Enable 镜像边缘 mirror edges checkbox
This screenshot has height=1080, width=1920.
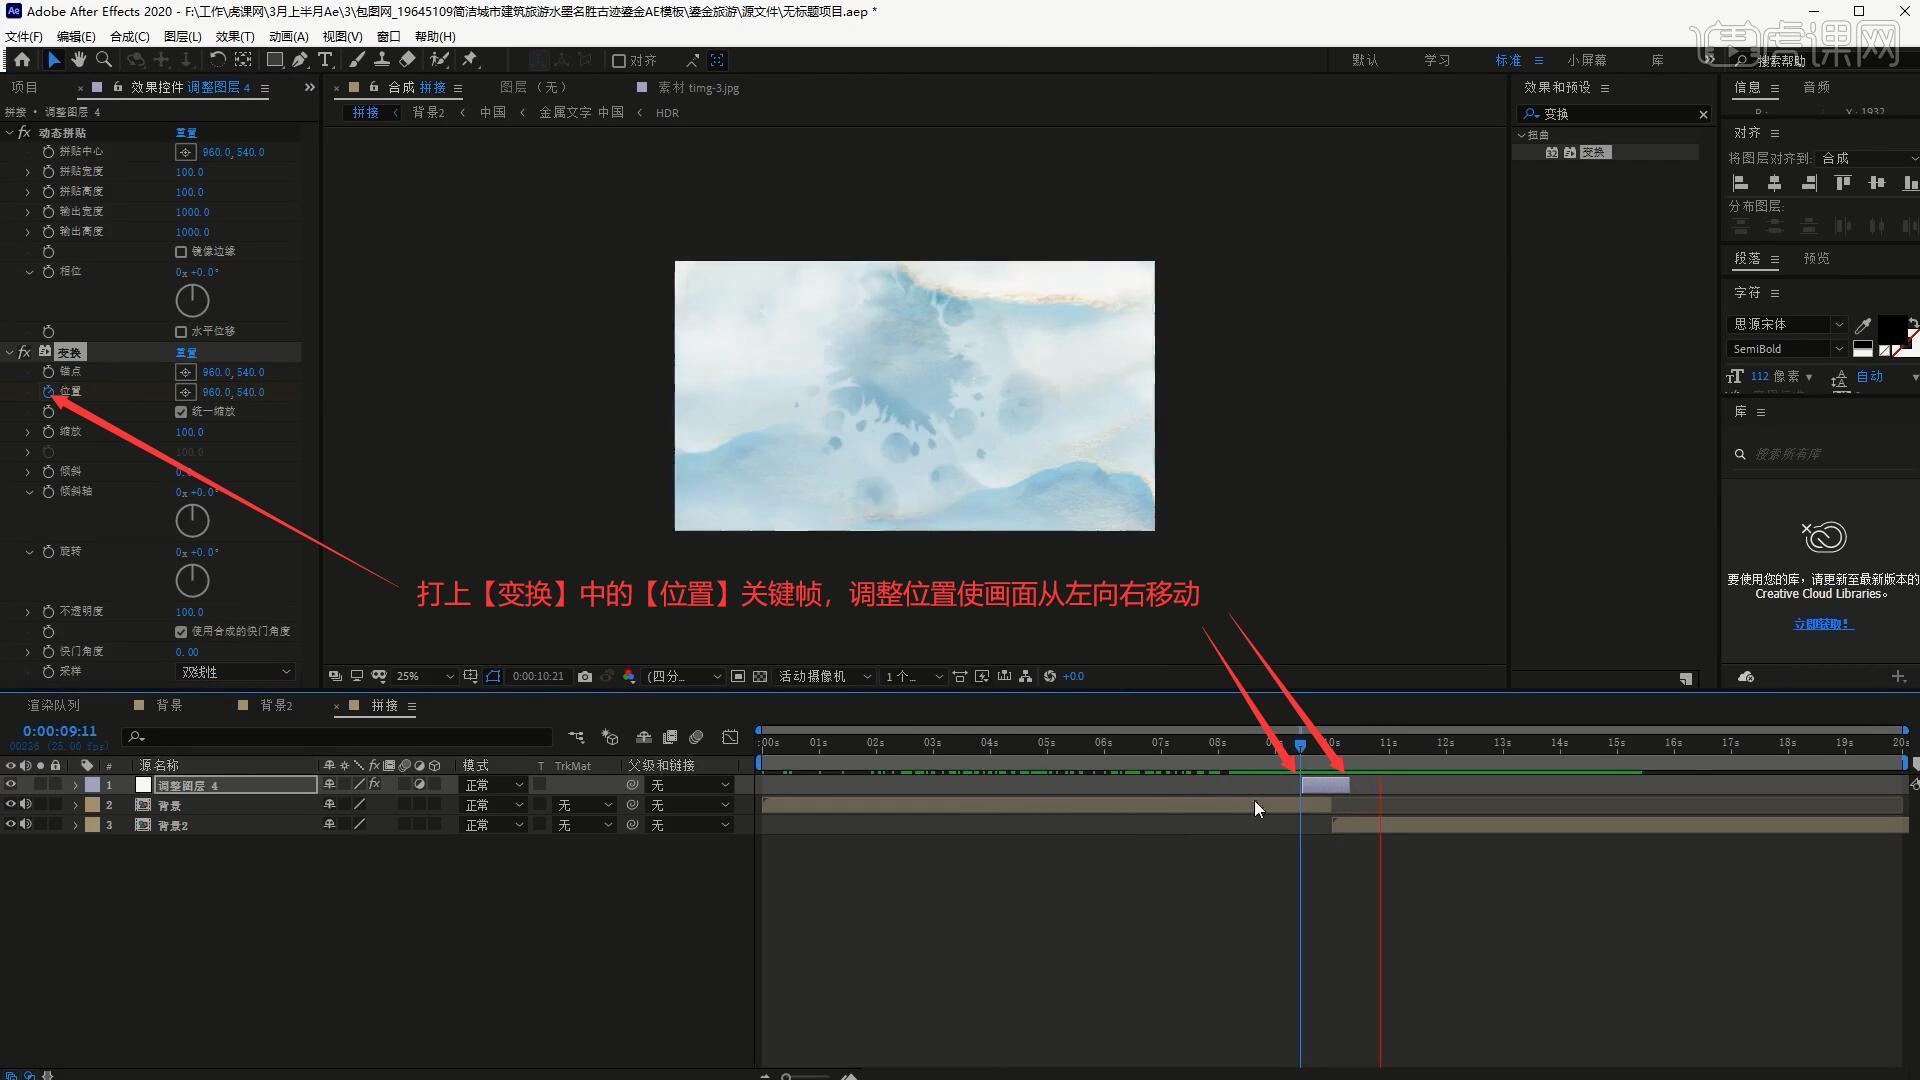click(181, 252)
